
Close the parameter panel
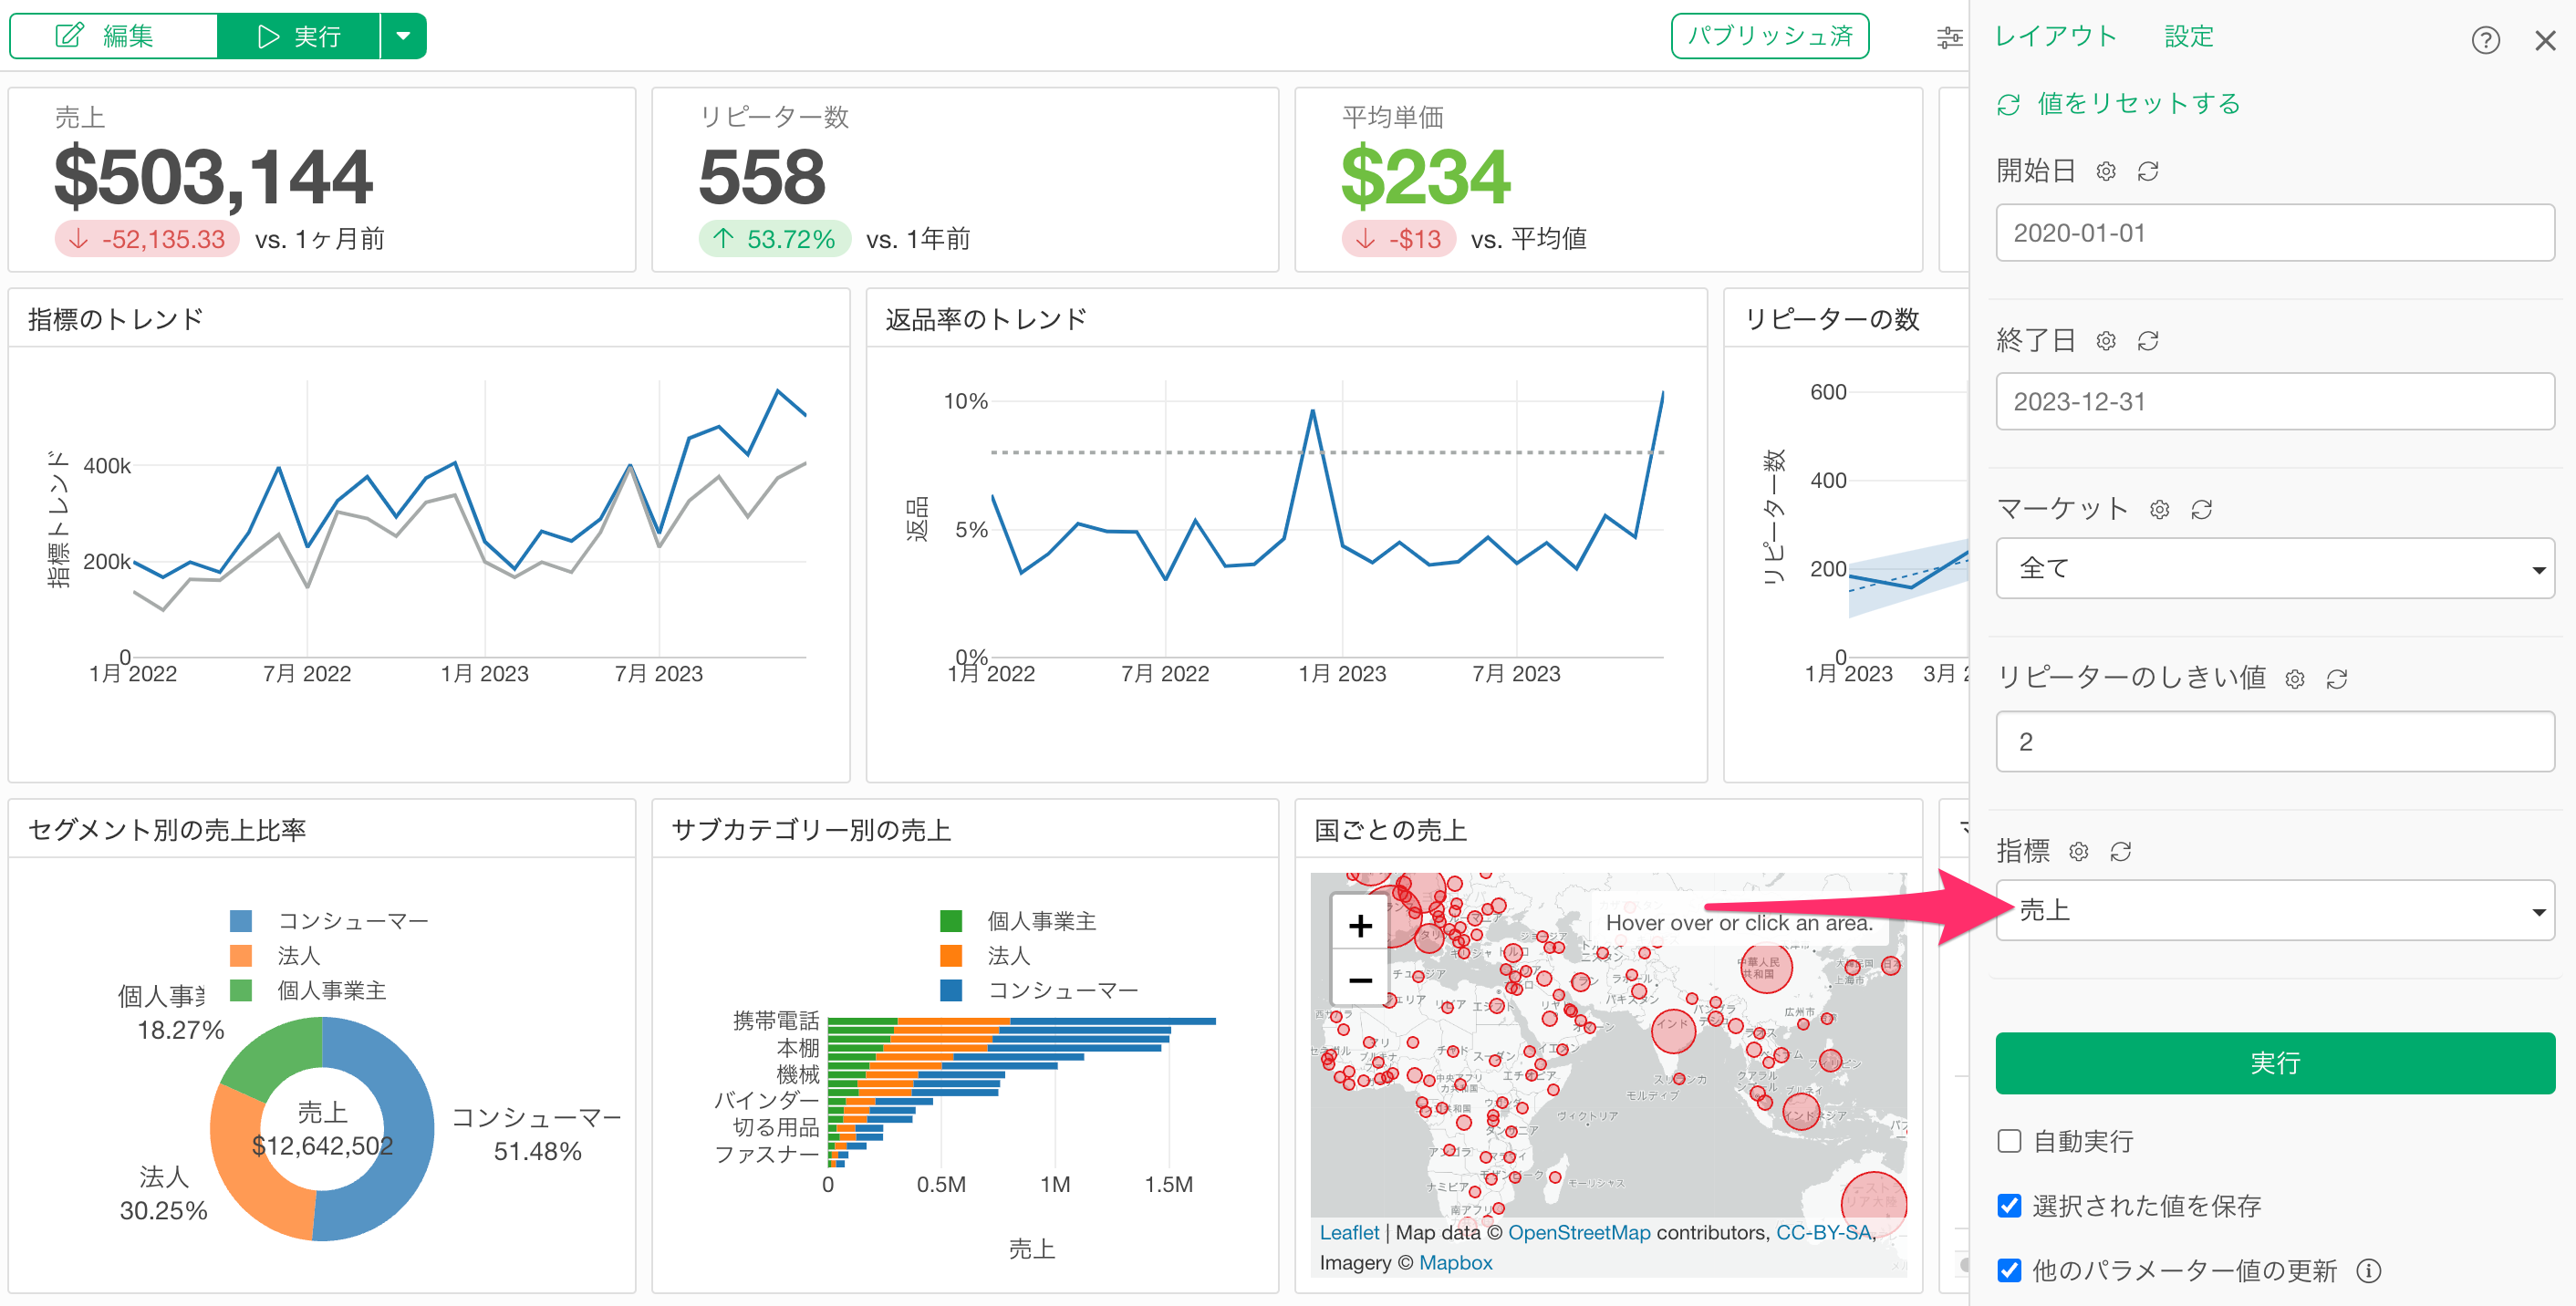click(x=2545, y=40)
